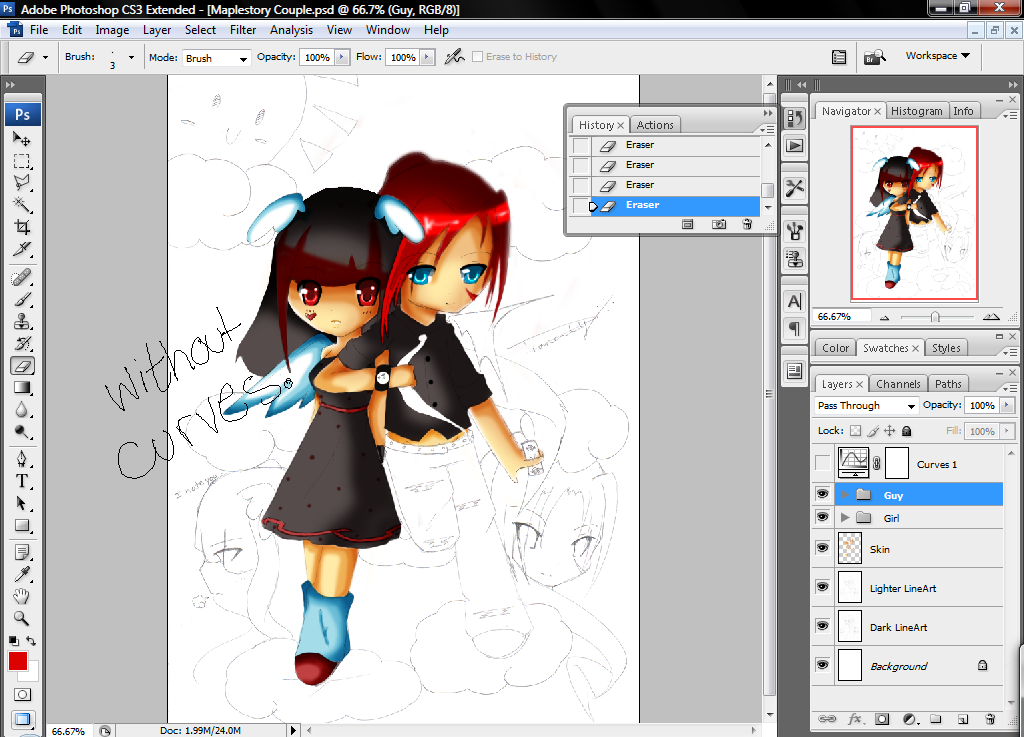Select the Notes tool
1024x737 pixels.
coord(22,553)
